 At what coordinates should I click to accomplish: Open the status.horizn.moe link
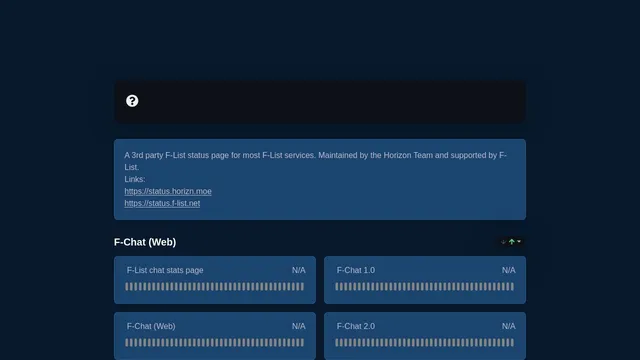pos(168,191)
